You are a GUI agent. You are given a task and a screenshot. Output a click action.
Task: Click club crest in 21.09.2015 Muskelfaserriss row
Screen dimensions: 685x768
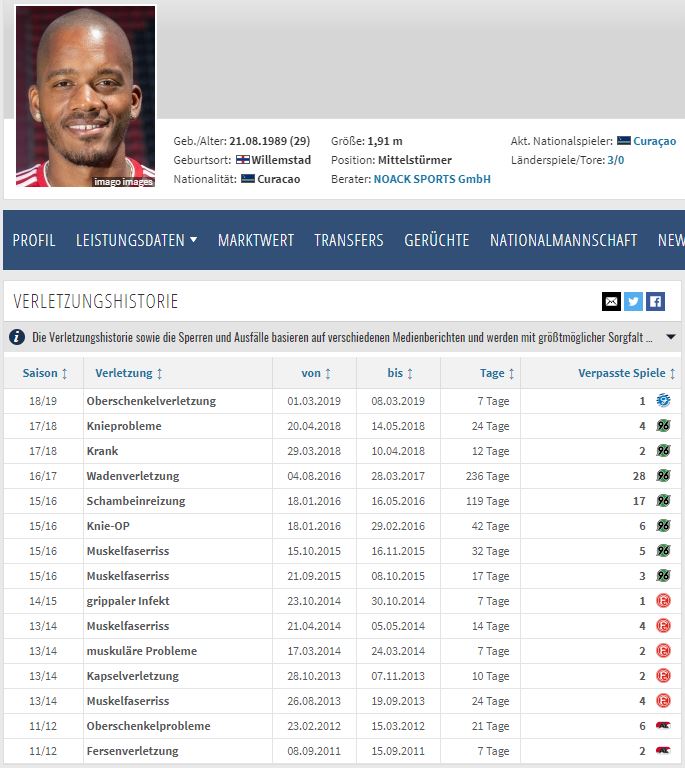tap(663, 576)
